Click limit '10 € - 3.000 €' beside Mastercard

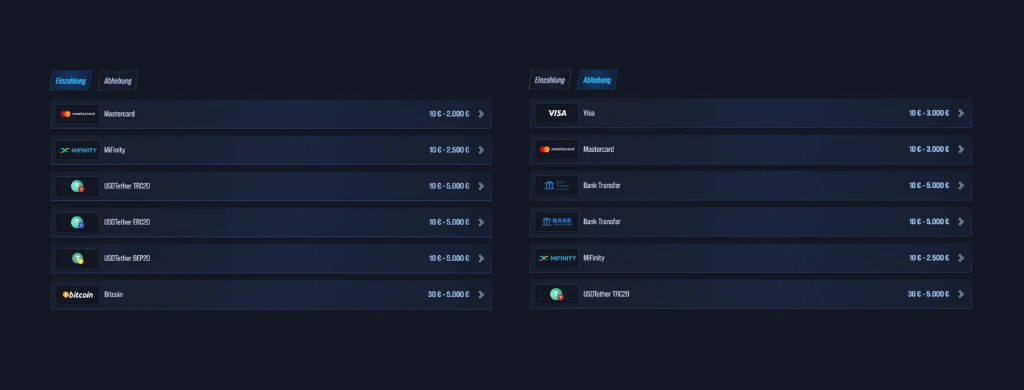(x=929, y=150)
